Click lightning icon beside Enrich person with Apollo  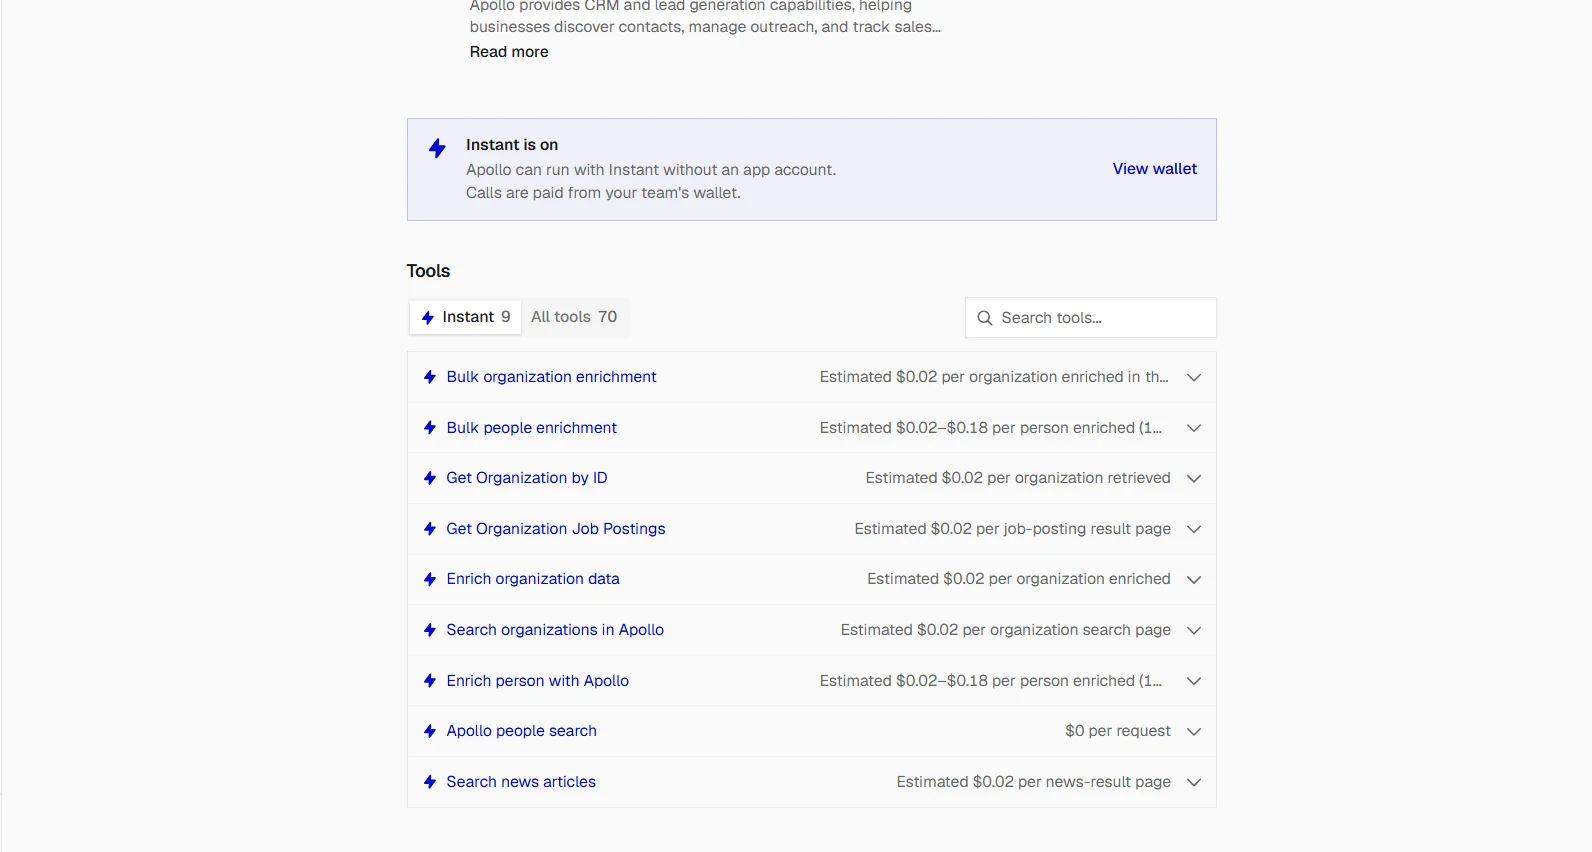point(430,681)
